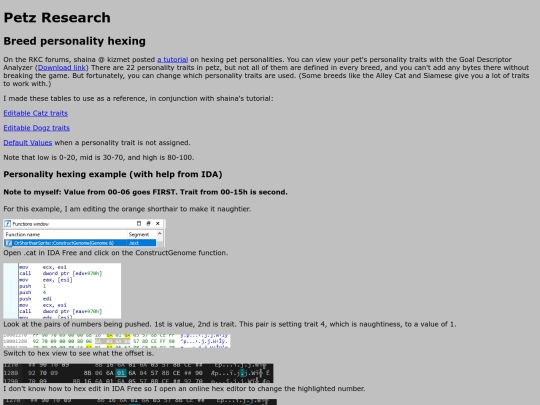The image size is (540, 405).
Task: Click the 'Note to myself' bold line
Action: tap(145, 192)
